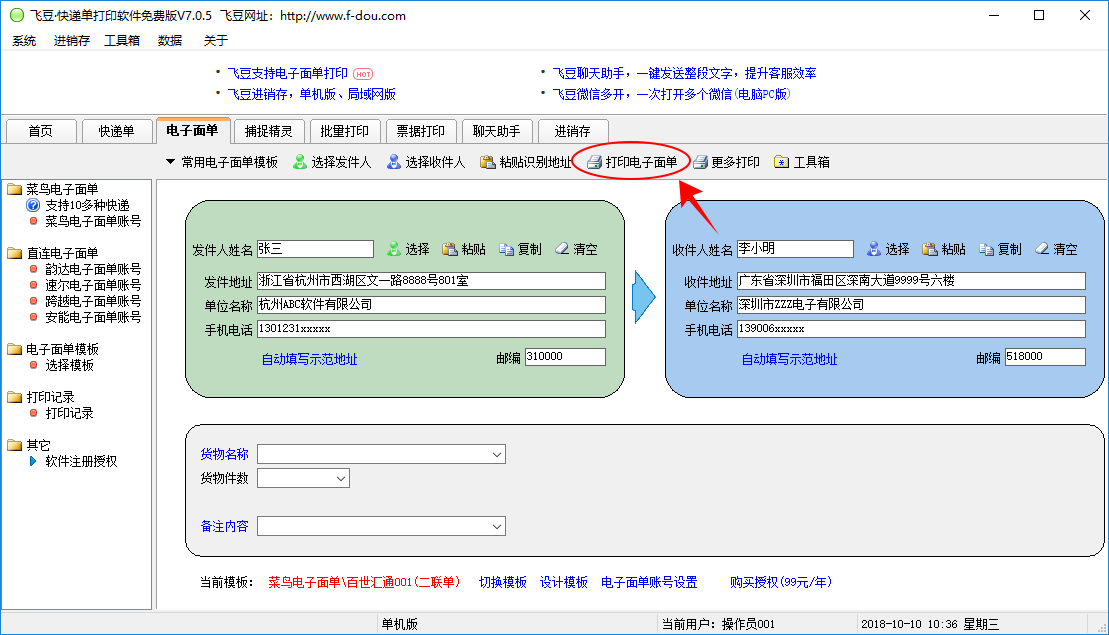Switch to the 快递单 tab

[x=117, y=132]
